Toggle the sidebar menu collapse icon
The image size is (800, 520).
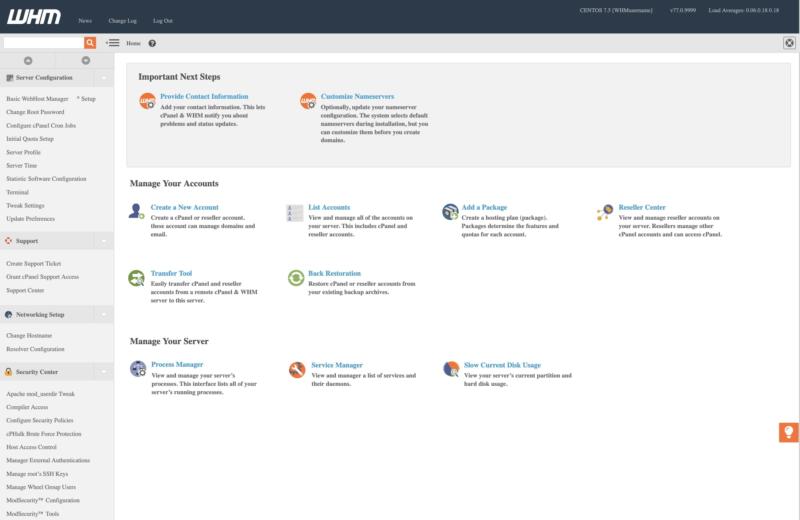[112, 43]
